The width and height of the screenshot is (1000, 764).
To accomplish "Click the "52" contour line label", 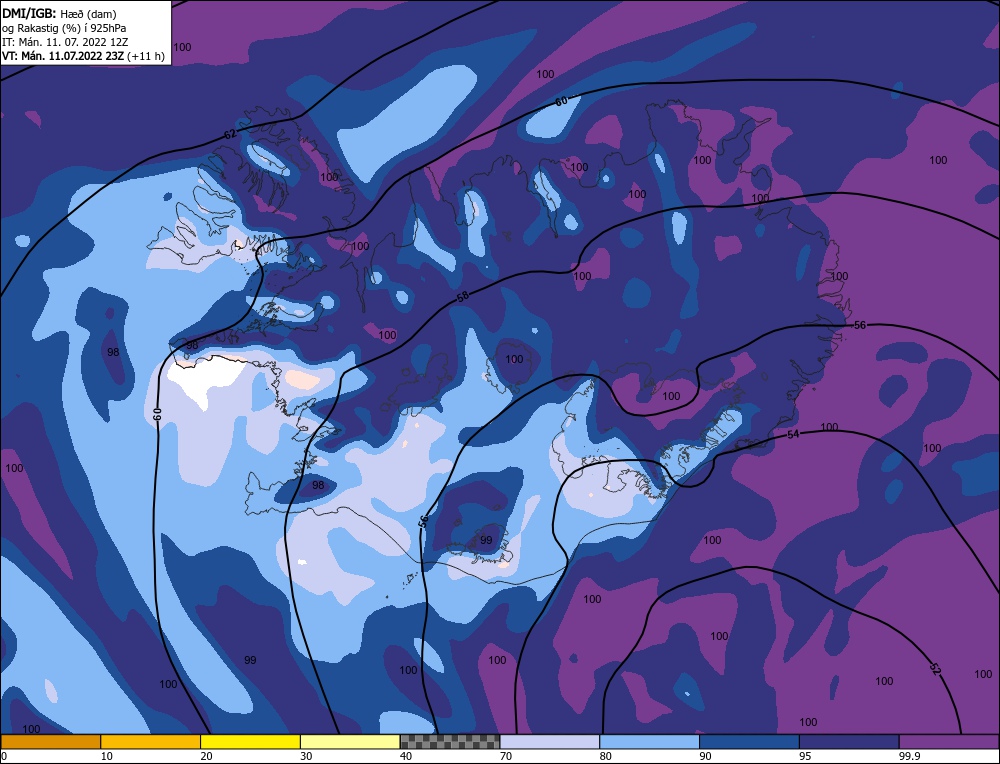I will [934, 670].
